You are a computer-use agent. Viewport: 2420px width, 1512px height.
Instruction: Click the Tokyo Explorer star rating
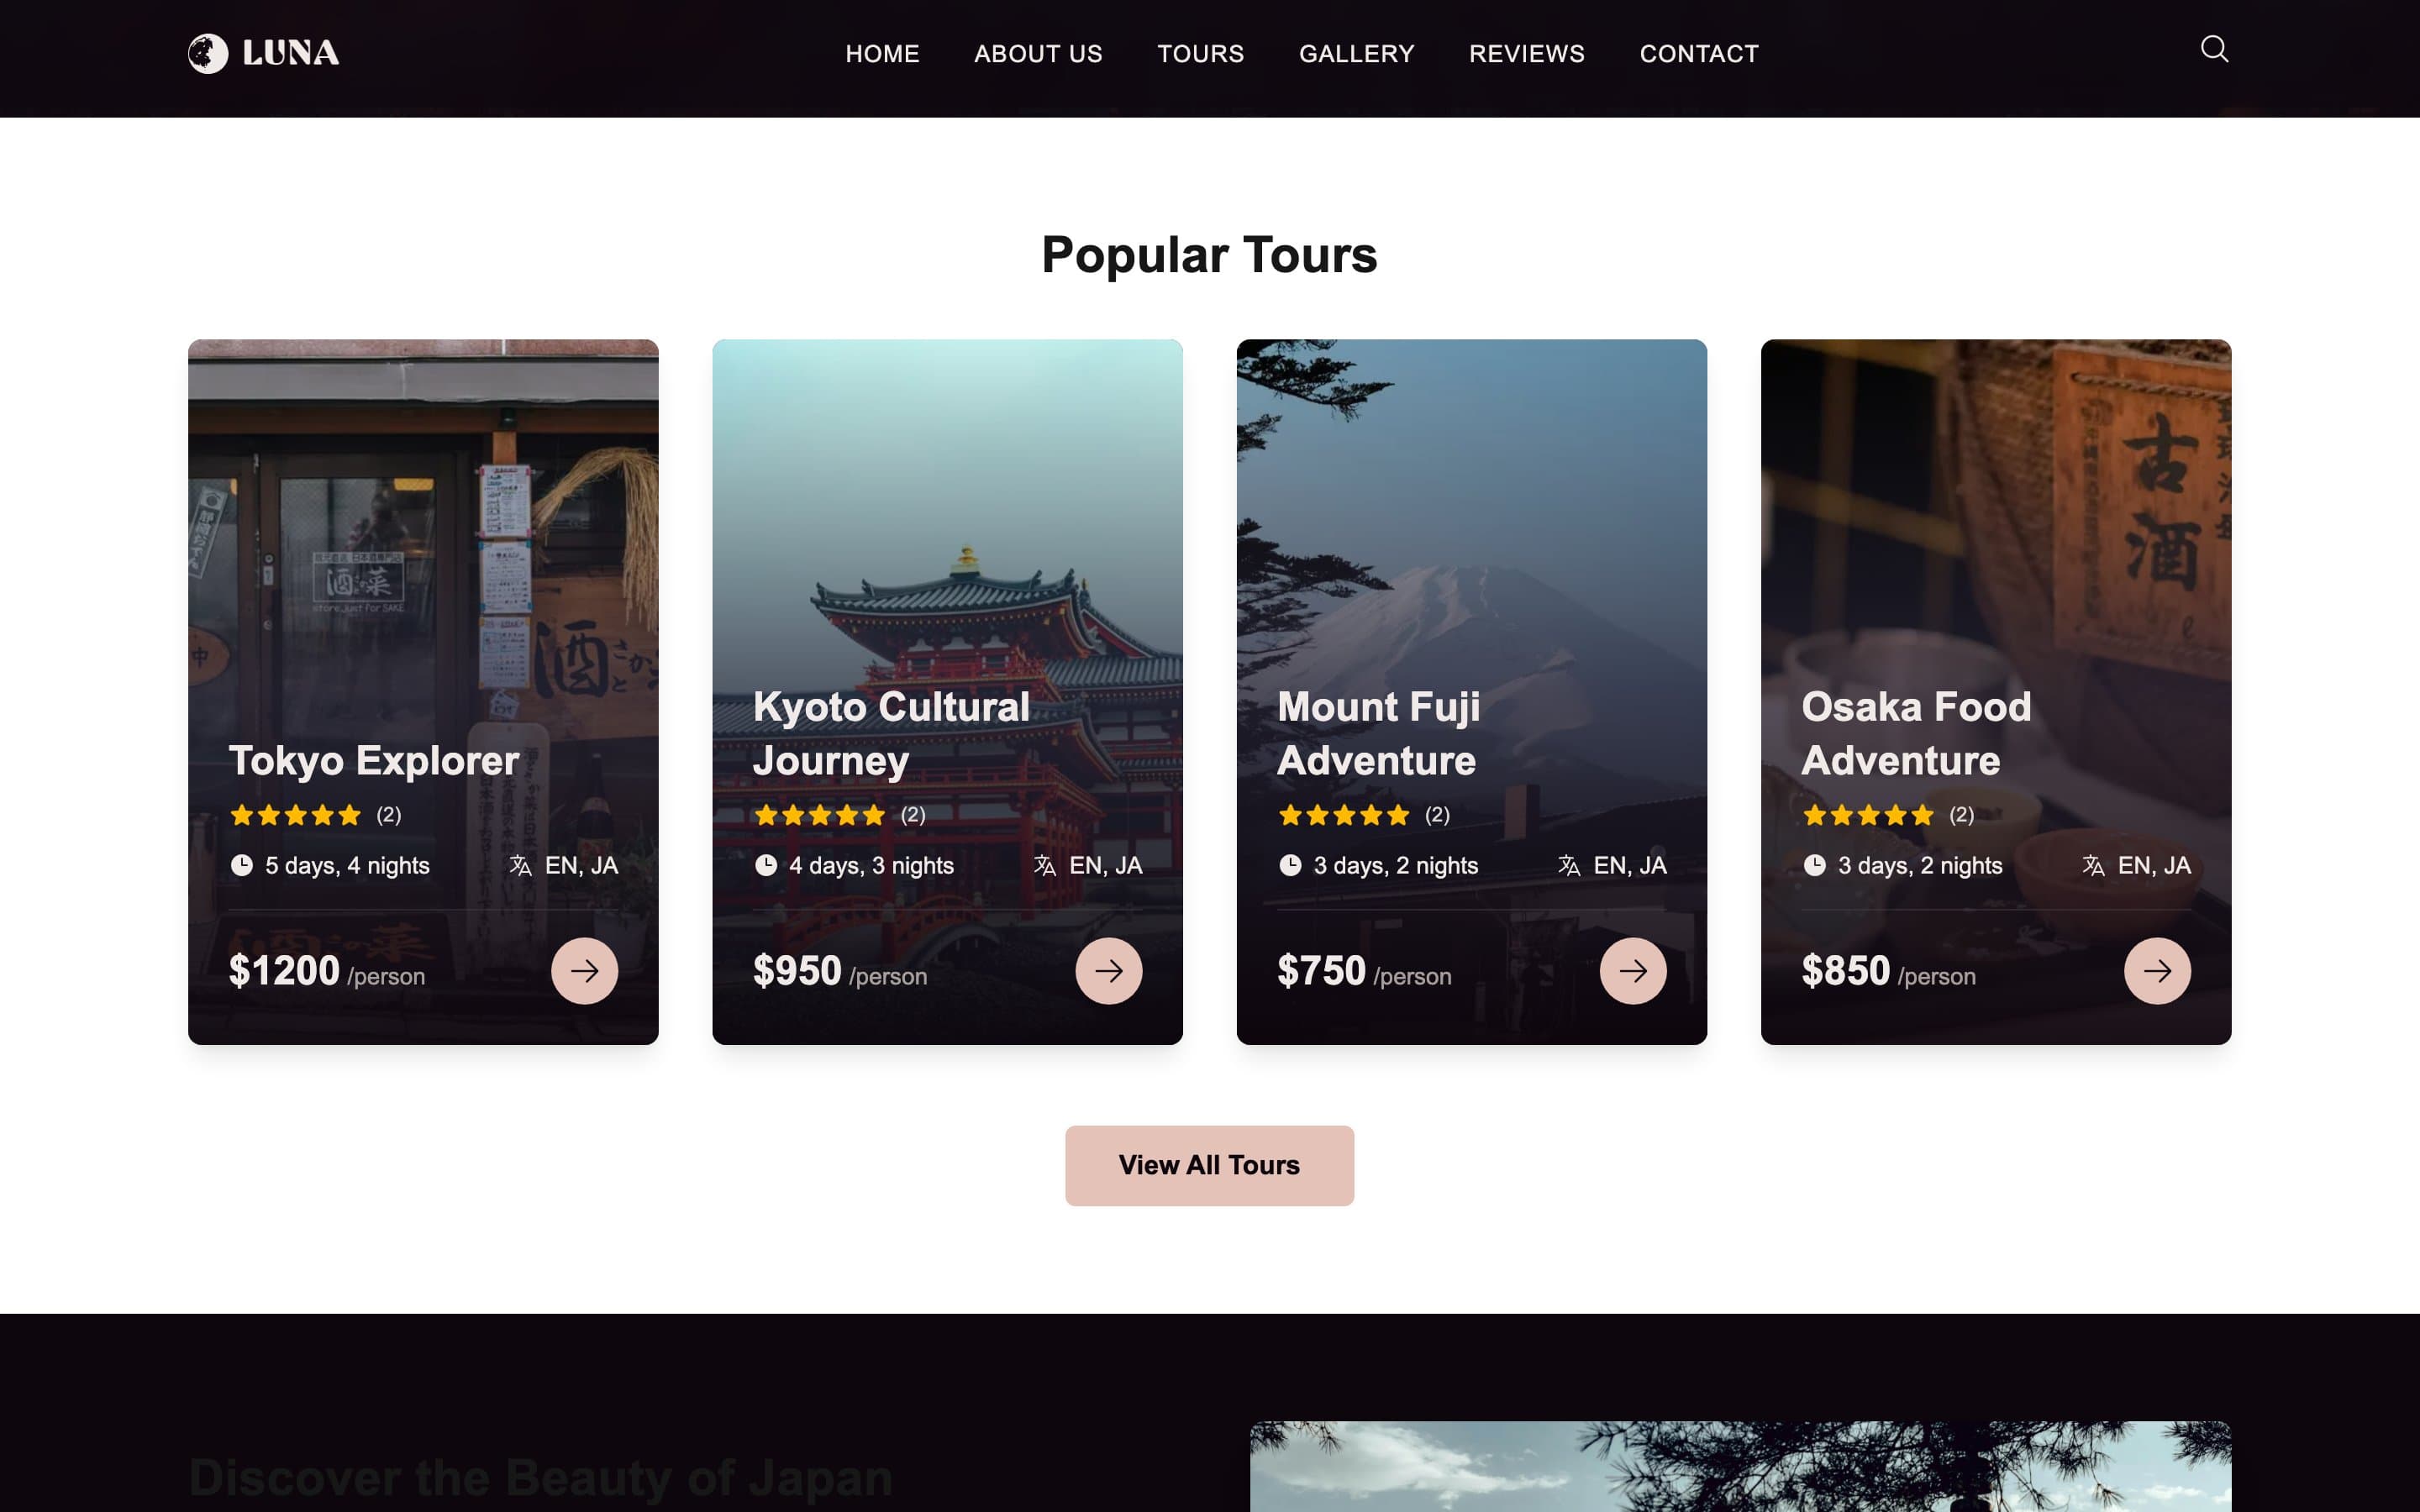(295, 815)
